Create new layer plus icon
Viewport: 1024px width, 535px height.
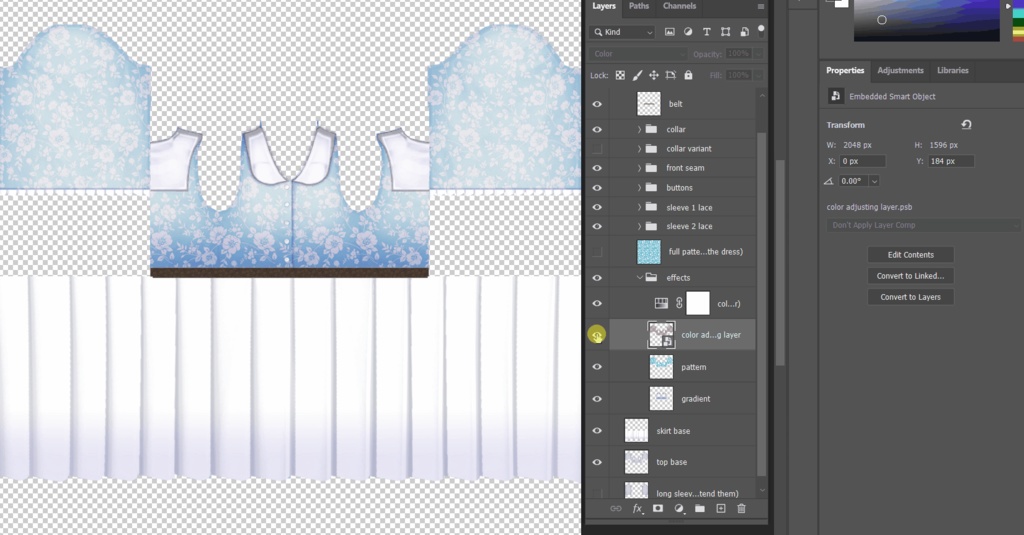pyautogui.click(x=720, y=508)
